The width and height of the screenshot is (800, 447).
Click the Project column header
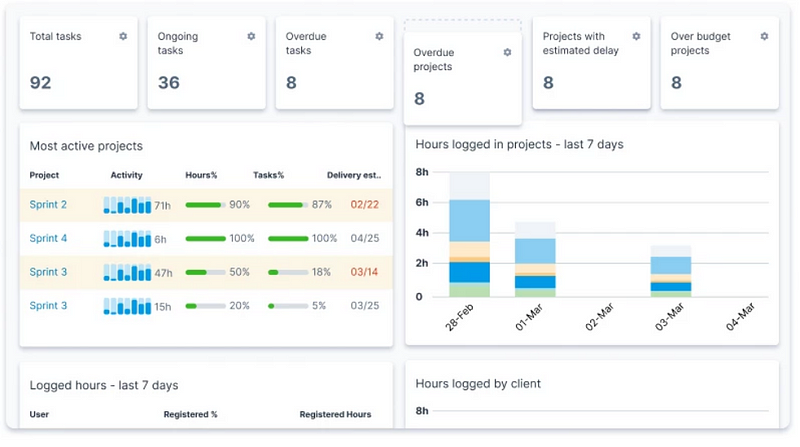[x=44, y=175]
